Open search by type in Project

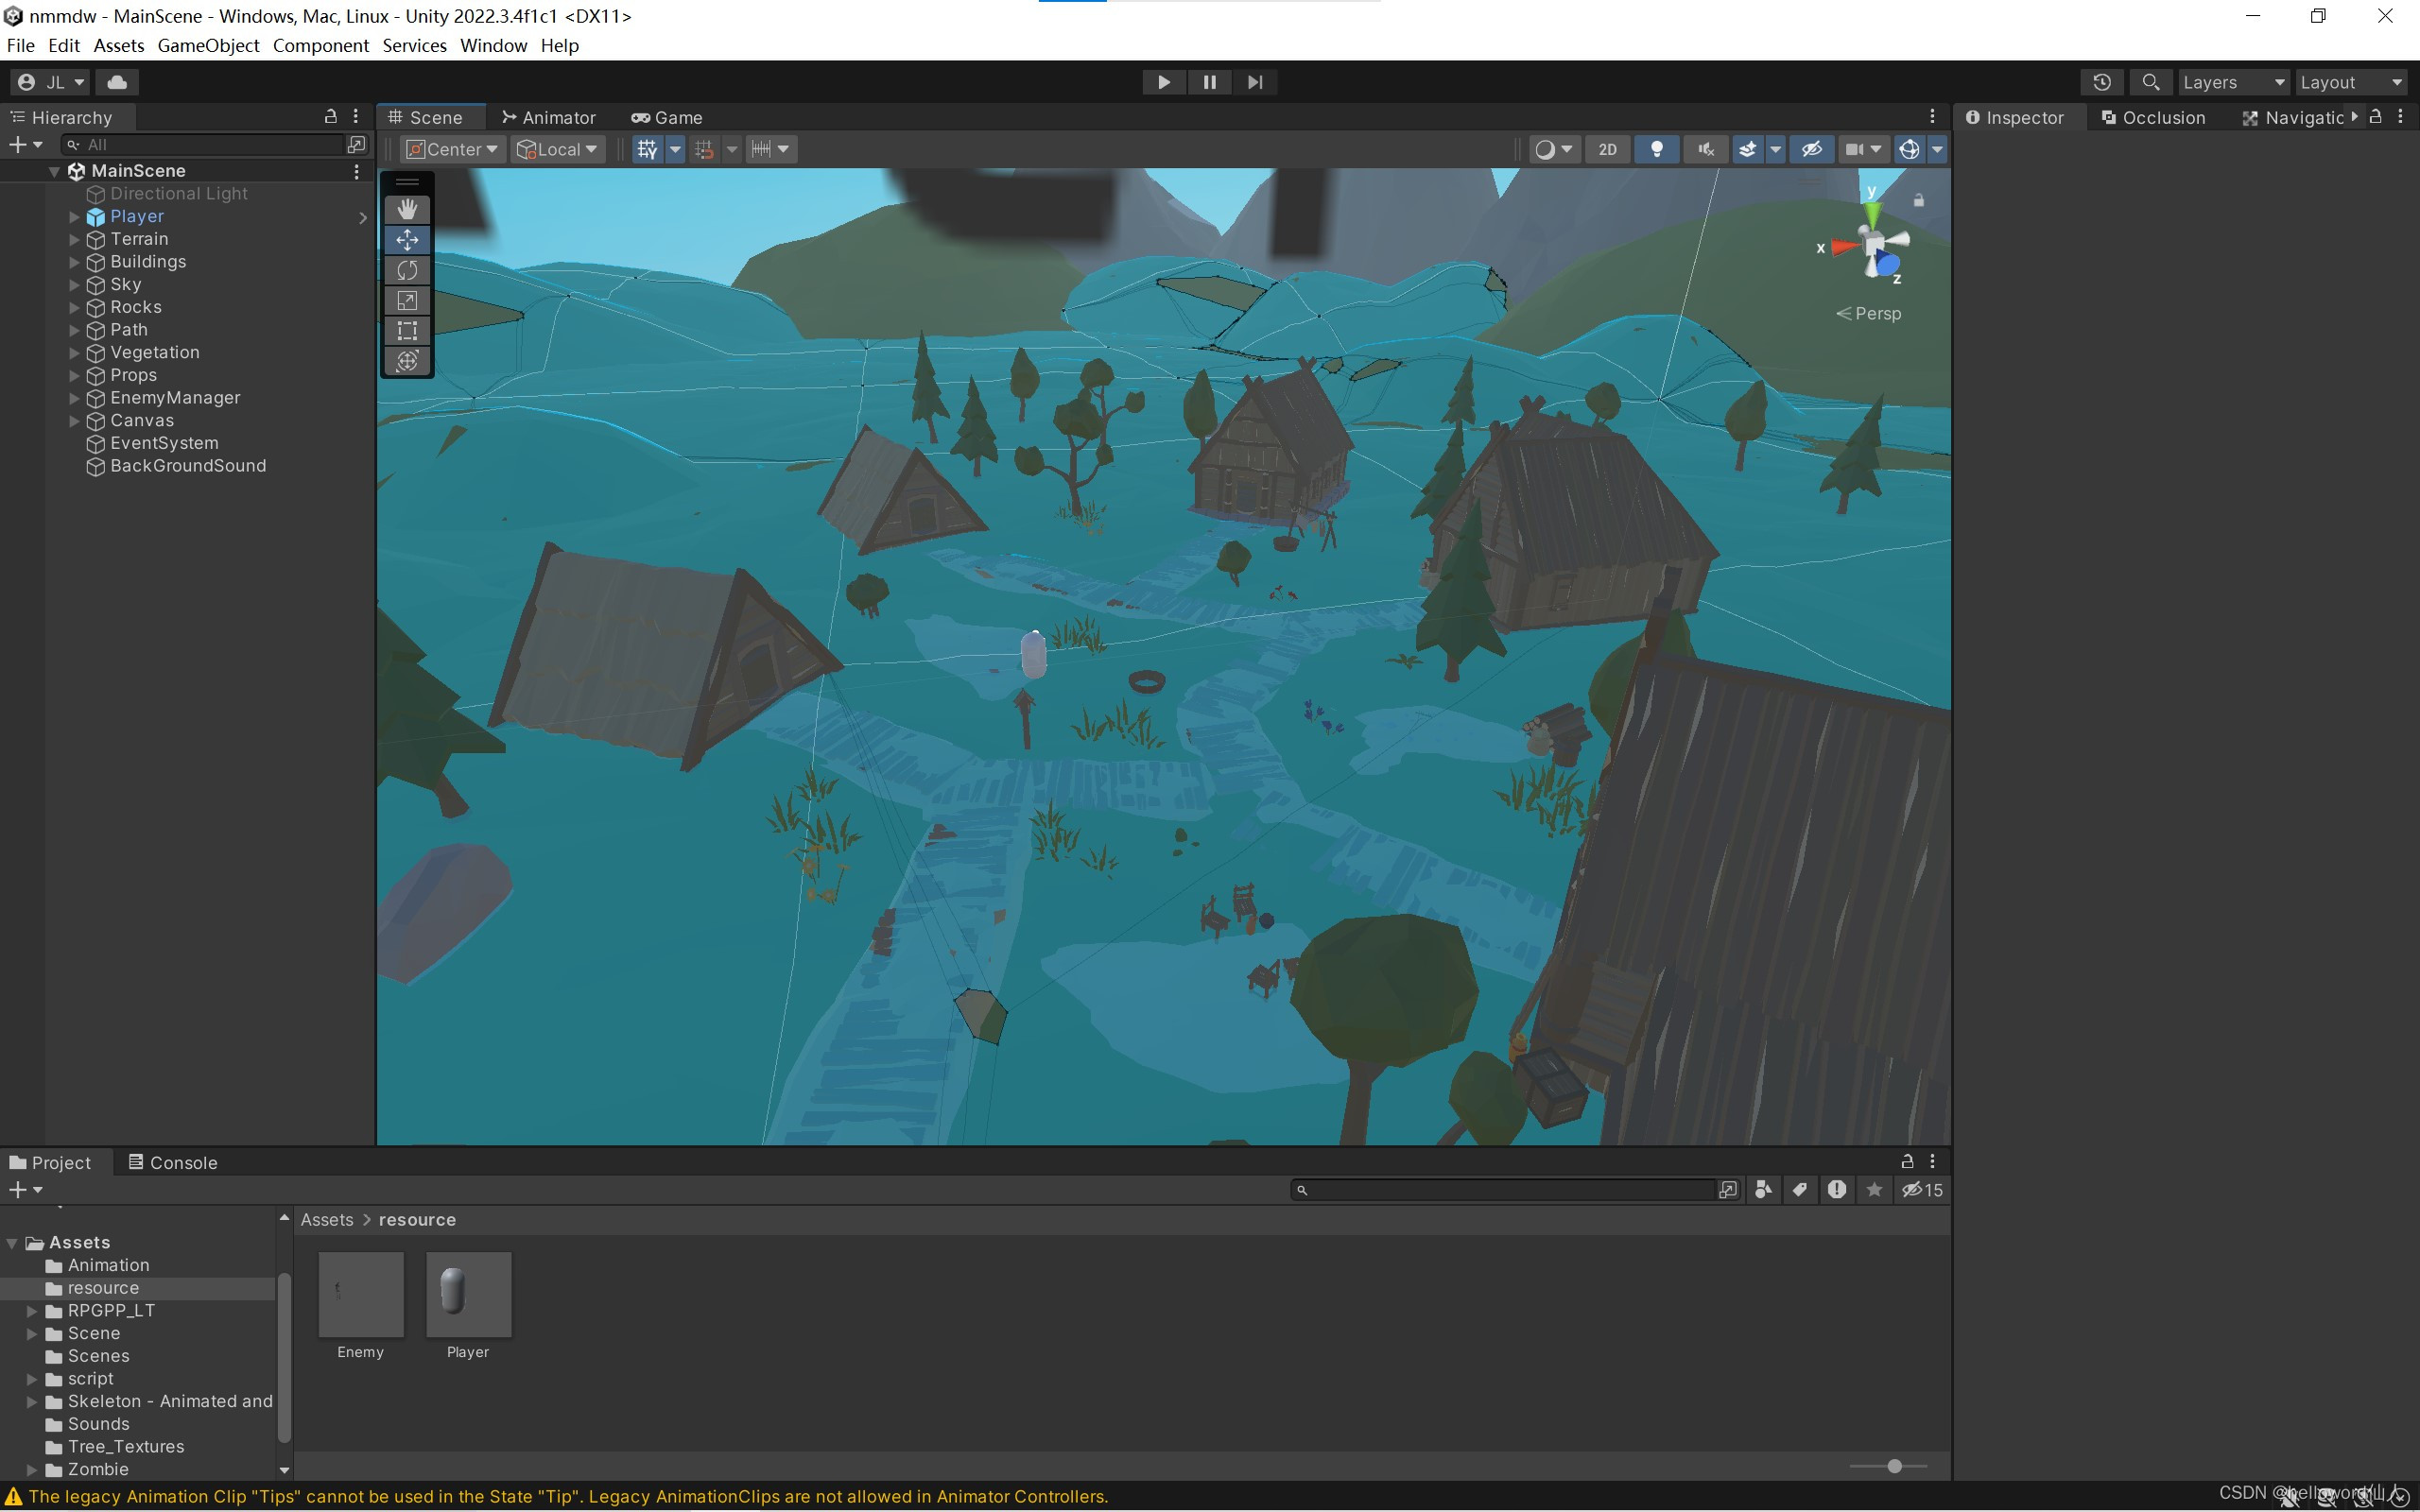pos(1763,1189)
